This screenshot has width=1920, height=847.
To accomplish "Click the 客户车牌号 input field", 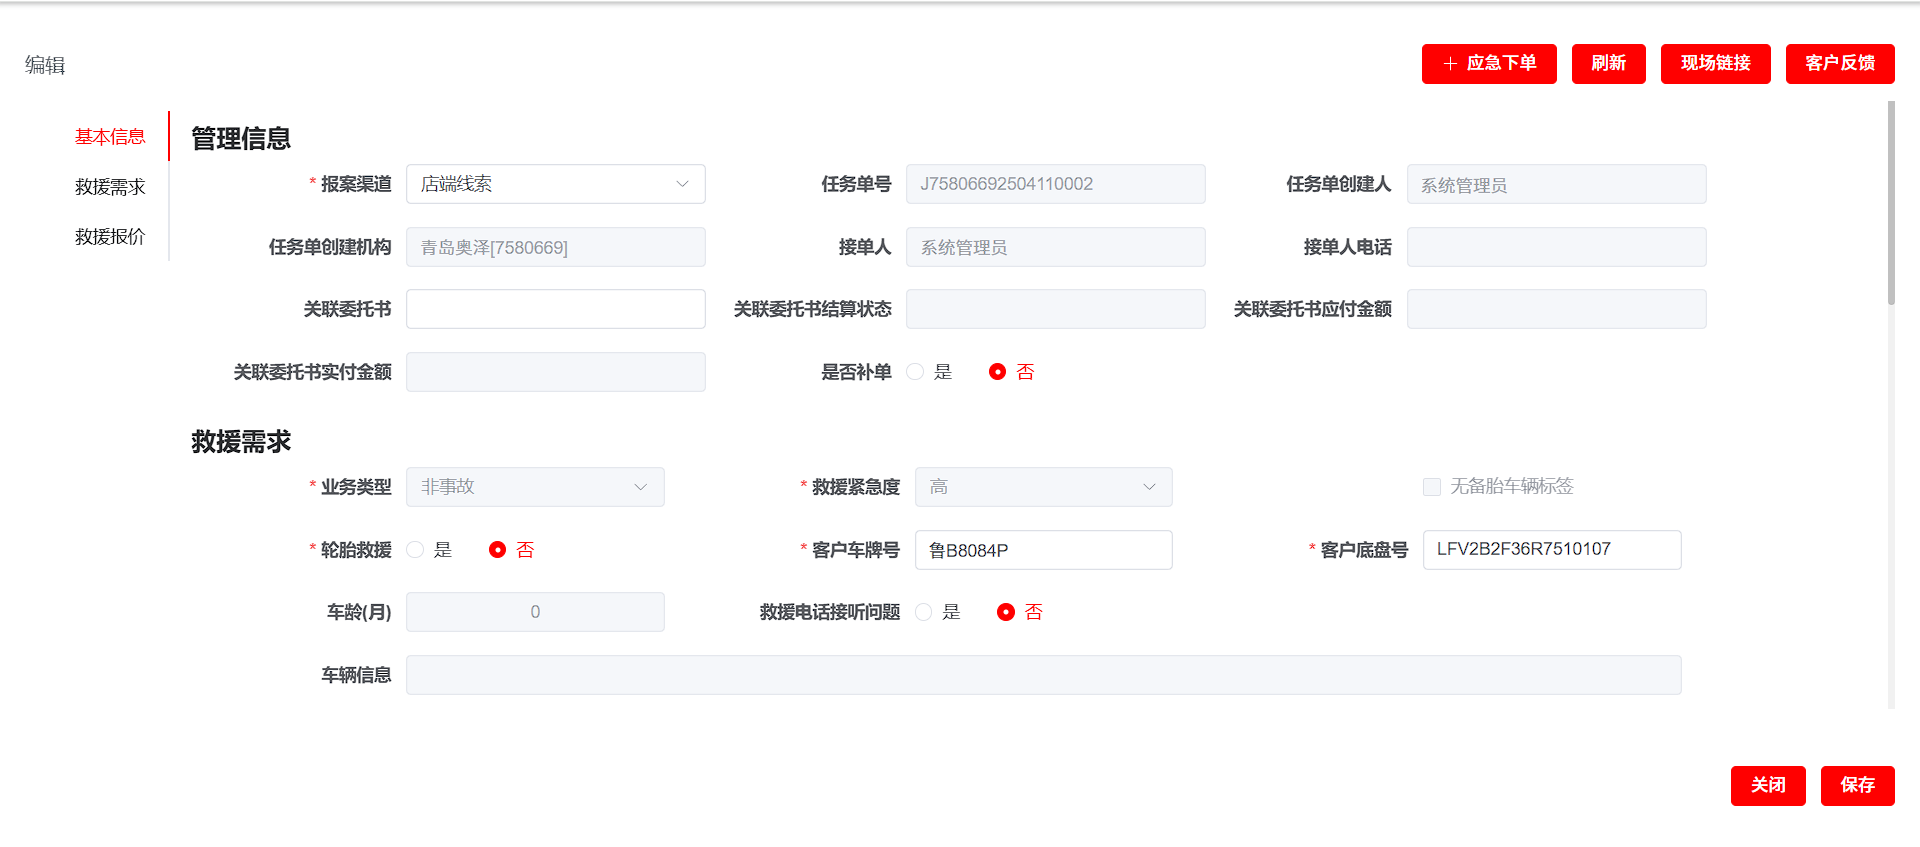I will click(x=1043, y=550).
